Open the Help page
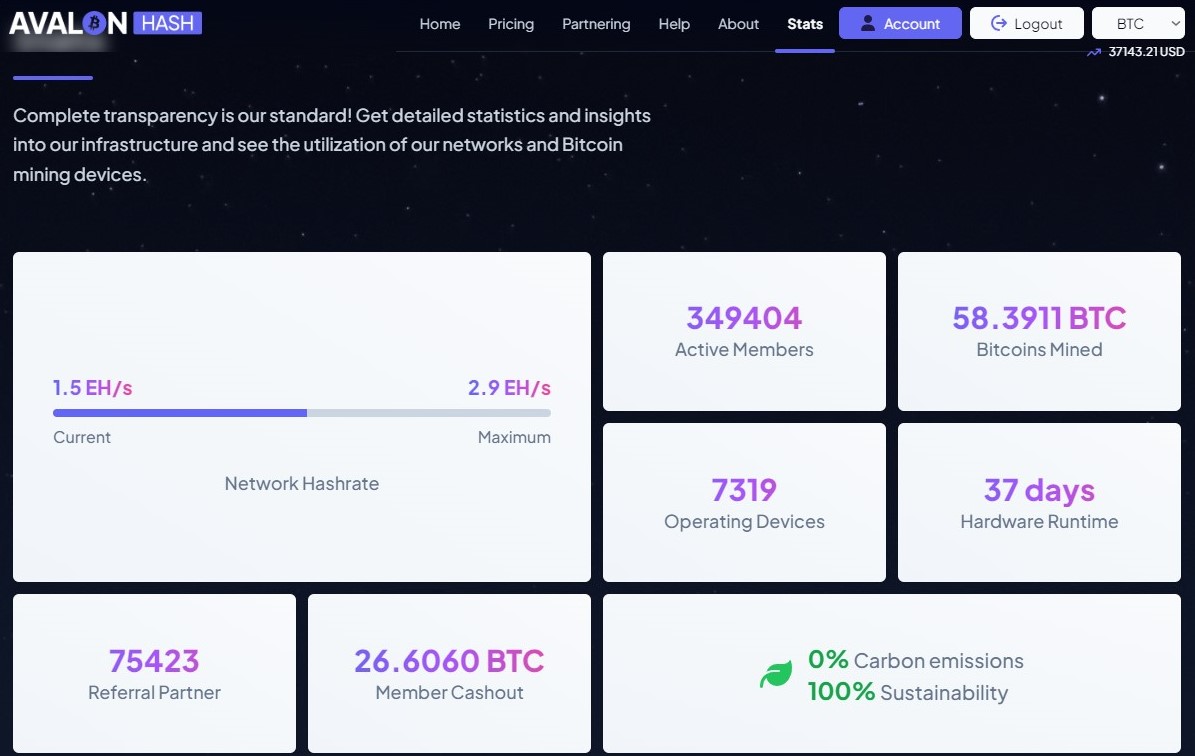Viewport: 1195px width, 756px height. click(674, 24)
